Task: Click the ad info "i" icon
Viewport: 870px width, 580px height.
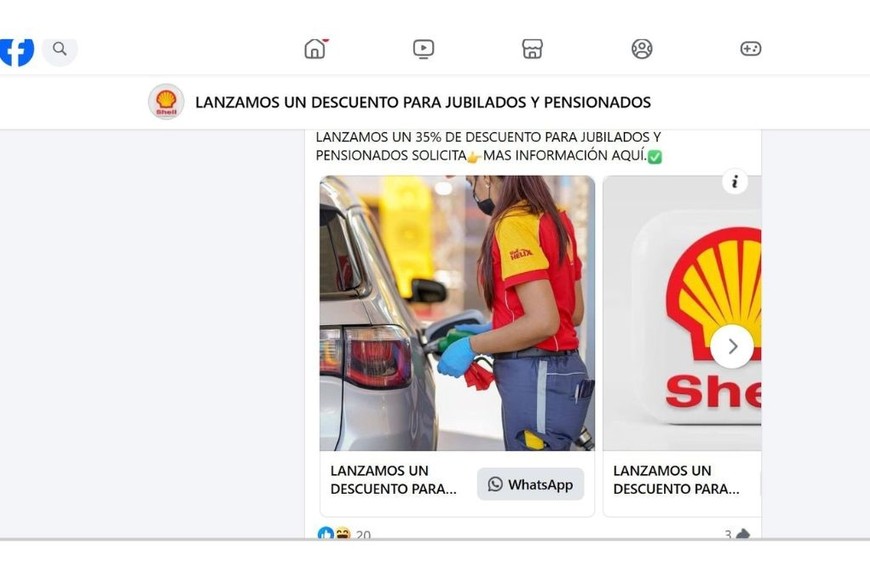Action: 735,181
